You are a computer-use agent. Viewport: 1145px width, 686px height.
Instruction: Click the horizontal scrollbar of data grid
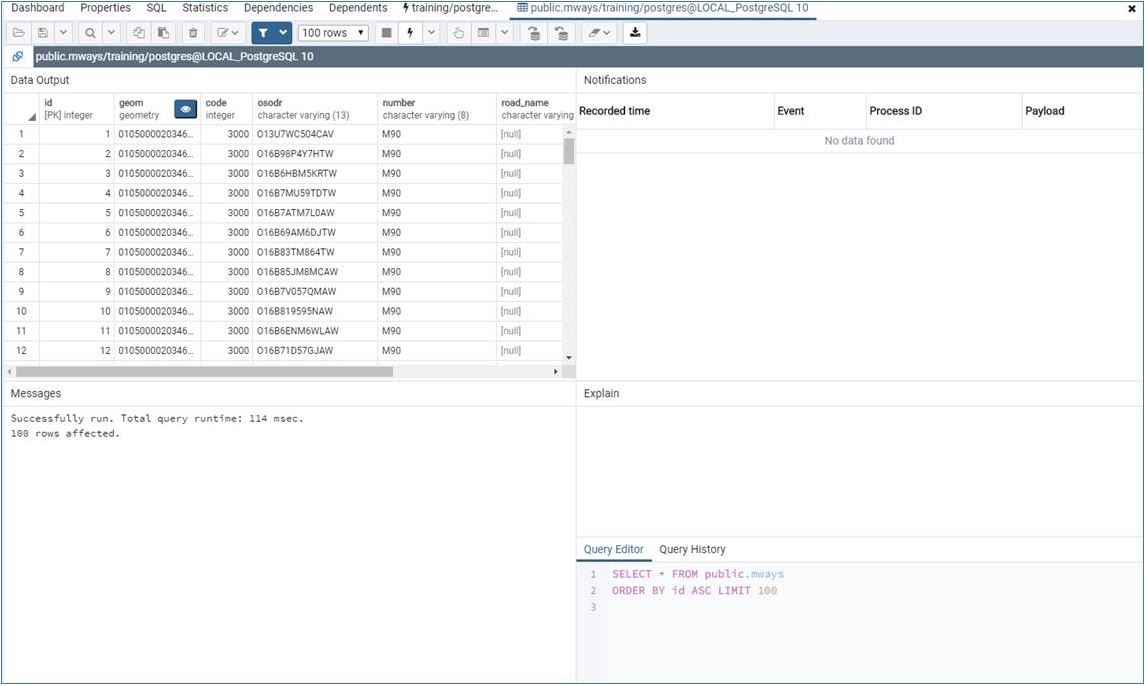(204, 372)
